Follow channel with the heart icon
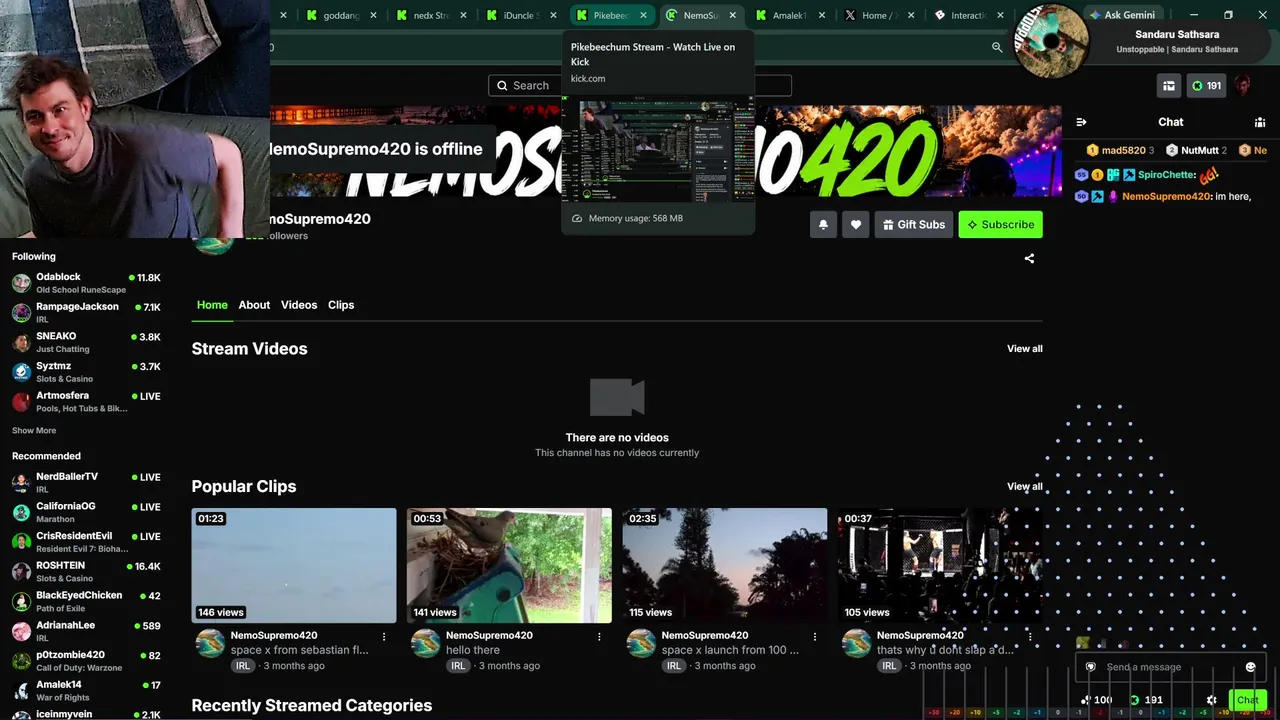This screenshot has height=720, width=1280. pos(855,225)
